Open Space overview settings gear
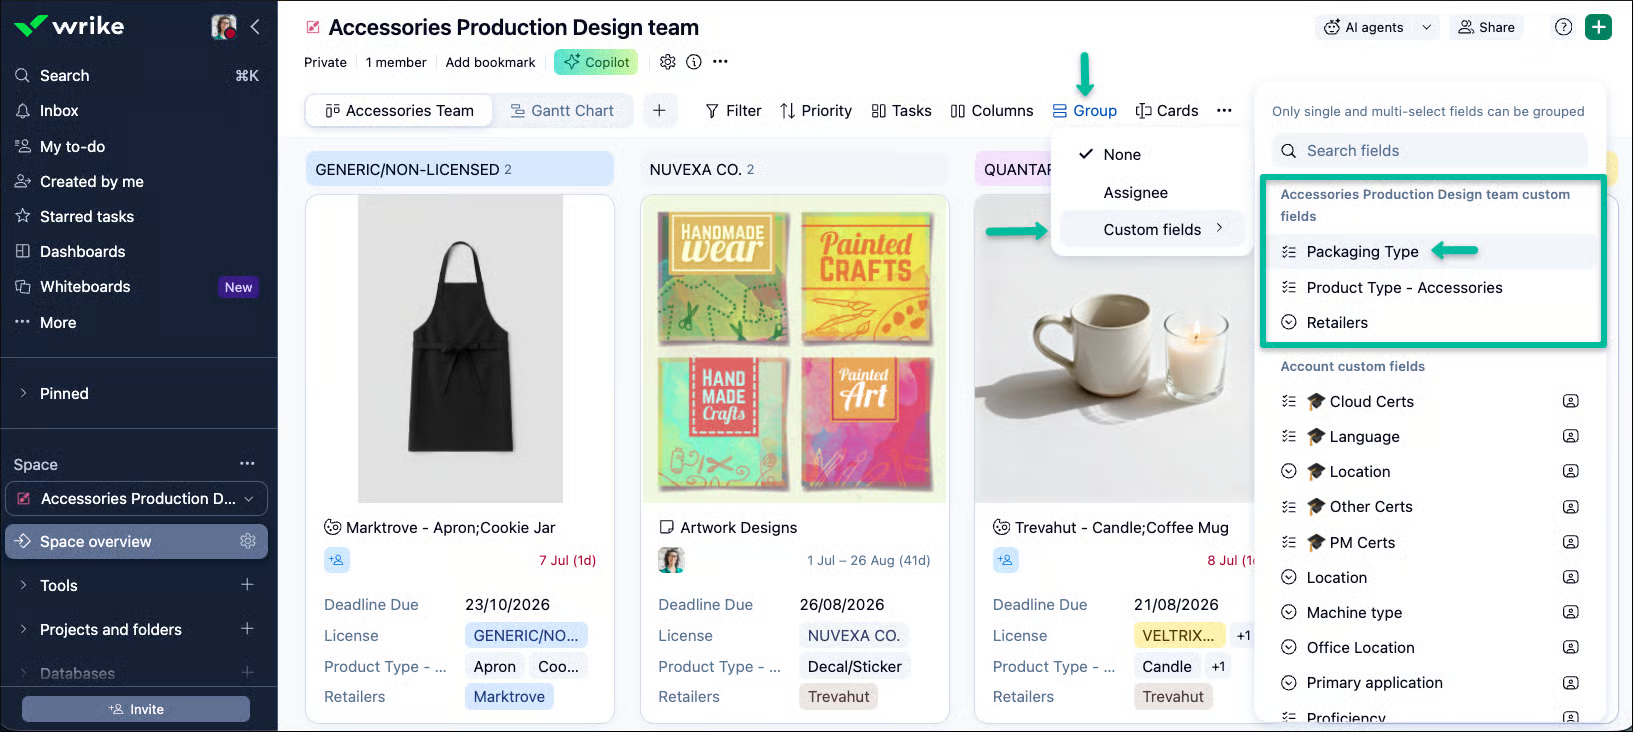Viewport: 1633px width, 732px height. tap(248, 541)
